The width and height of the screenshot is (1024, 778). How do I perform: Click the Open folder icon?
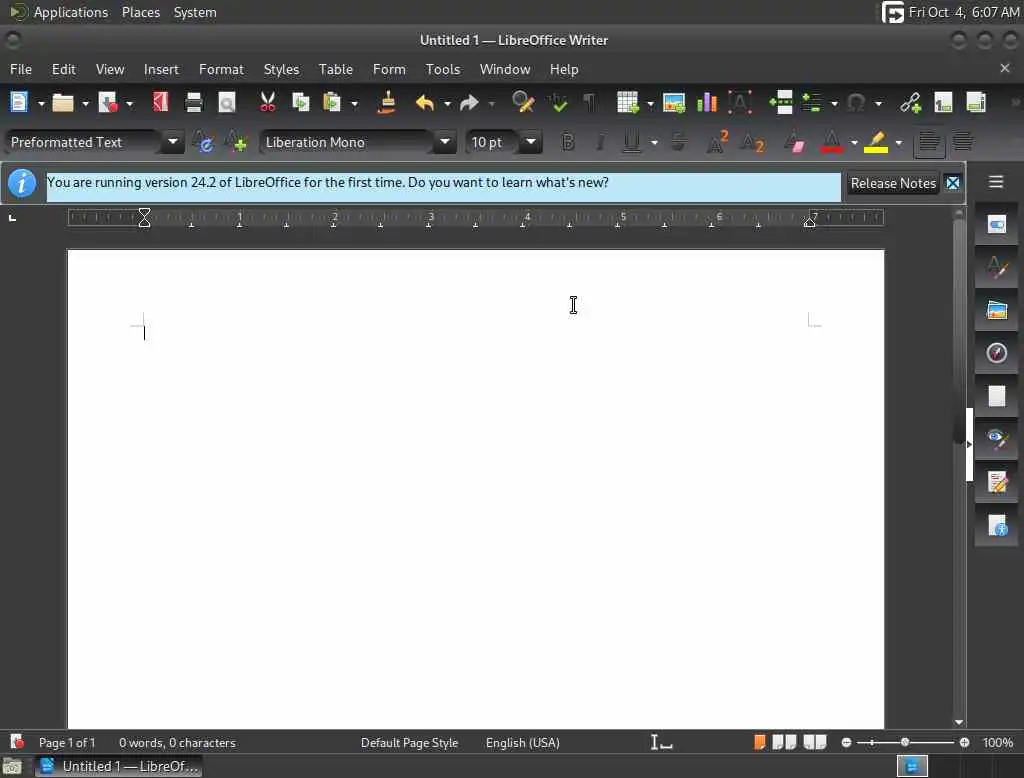[x=63, y=103]
